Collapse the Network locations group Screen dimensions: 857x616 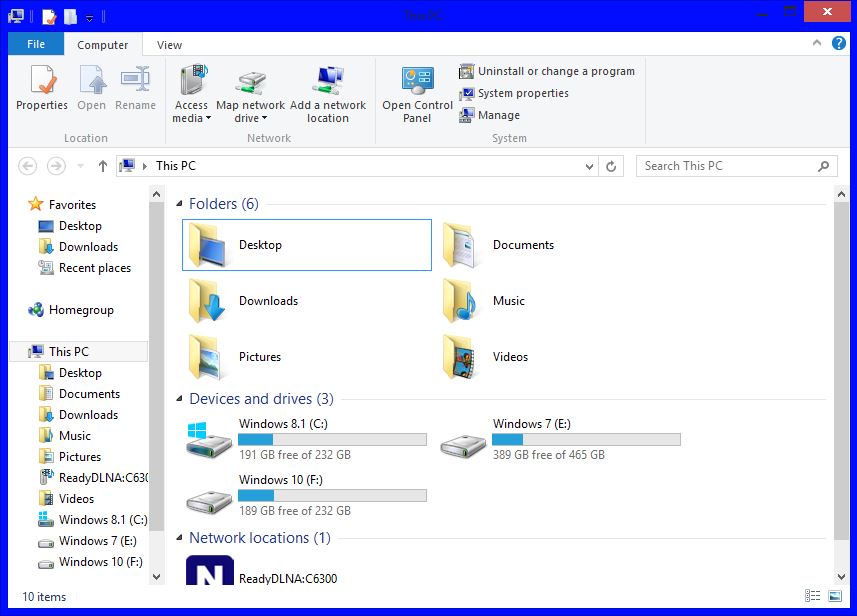coord(180,539)
